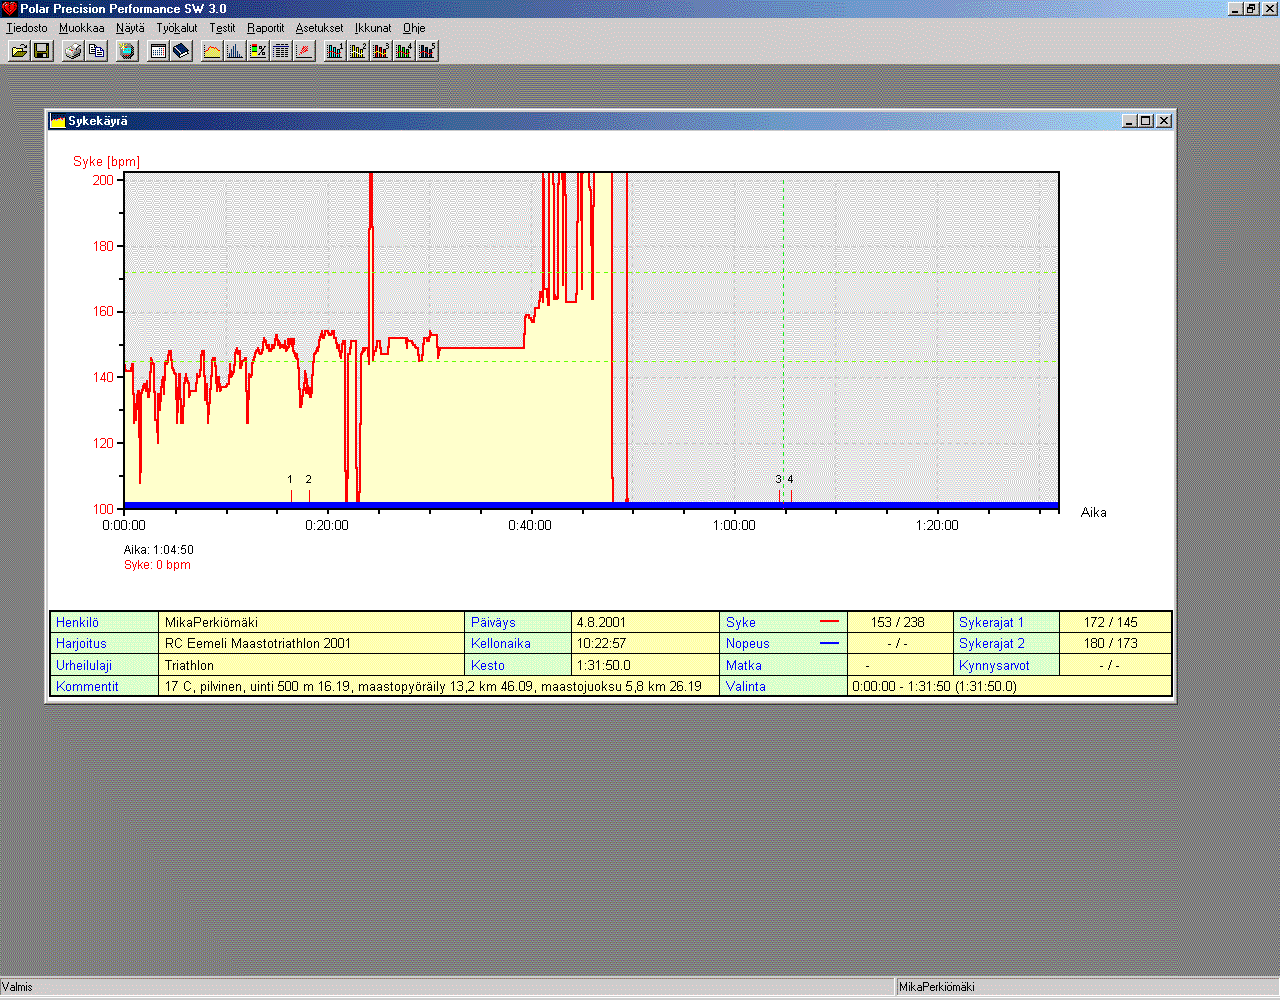Open the Asetukset menu

[319, 28]
